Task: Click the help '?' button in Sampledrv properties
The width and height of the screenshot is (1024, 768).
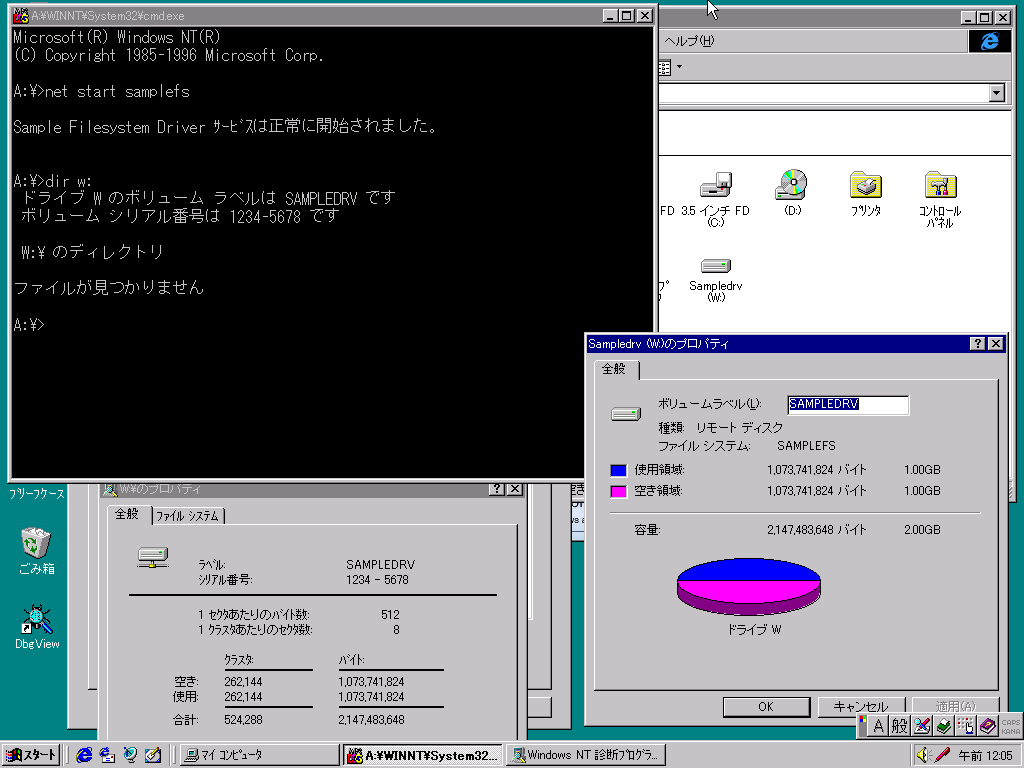Action: pyautogui.click(x=977, y=344)
